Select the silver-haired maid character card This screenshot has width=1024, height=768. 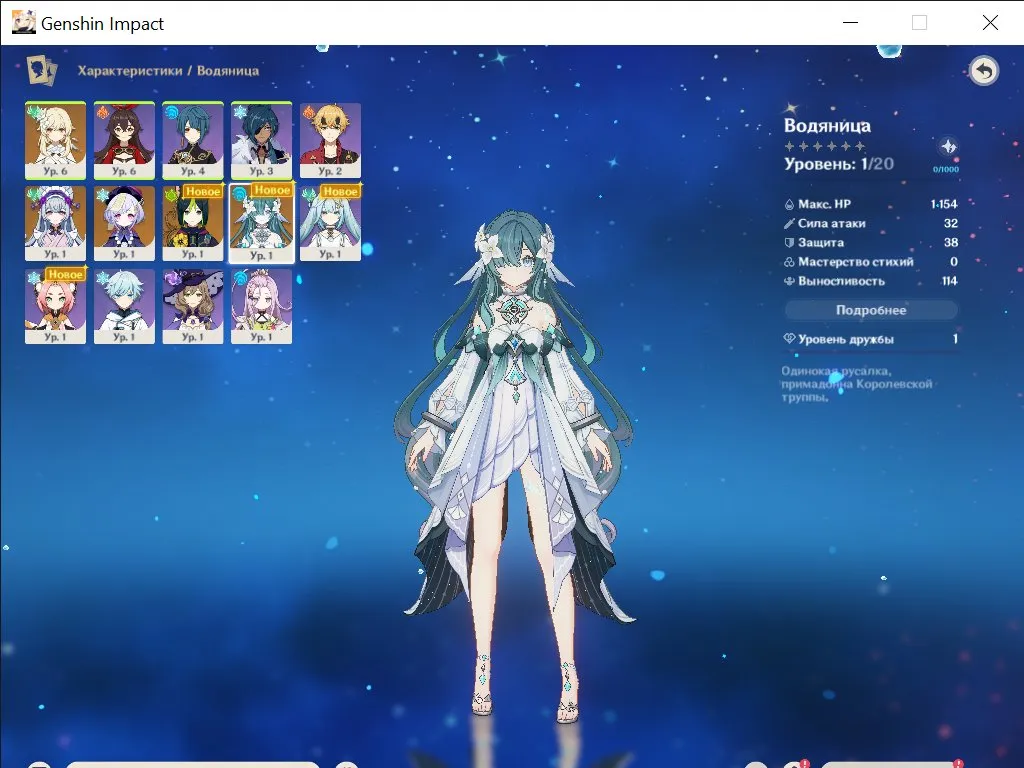56,223
